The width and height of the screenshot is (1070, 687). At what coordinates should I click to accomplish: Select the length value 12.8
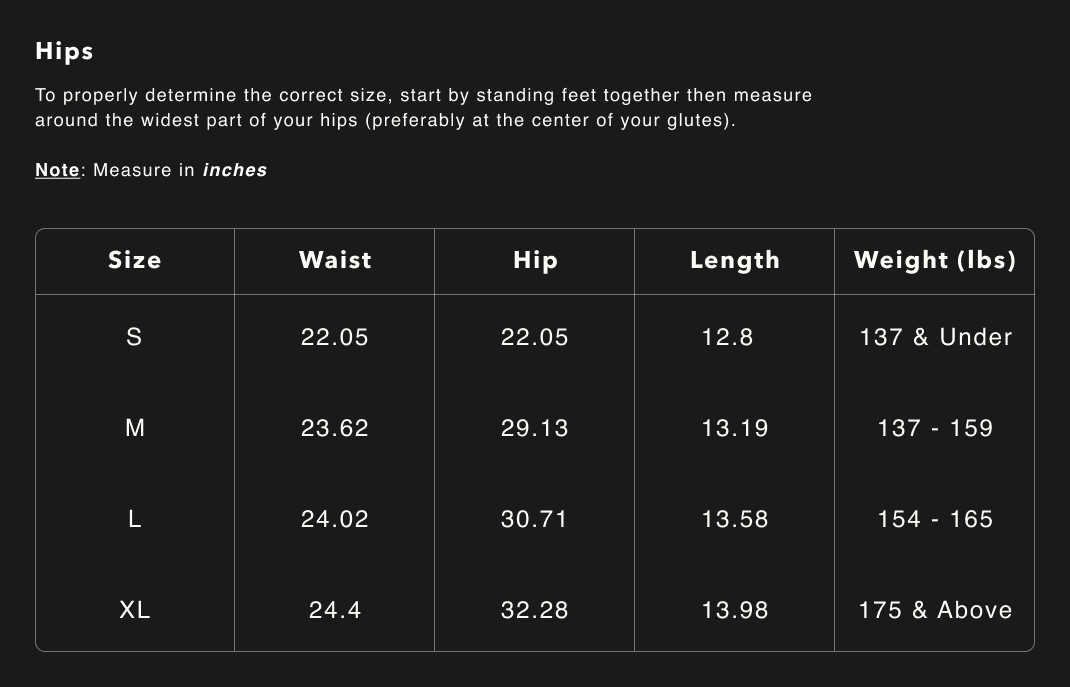click(728, 337)
